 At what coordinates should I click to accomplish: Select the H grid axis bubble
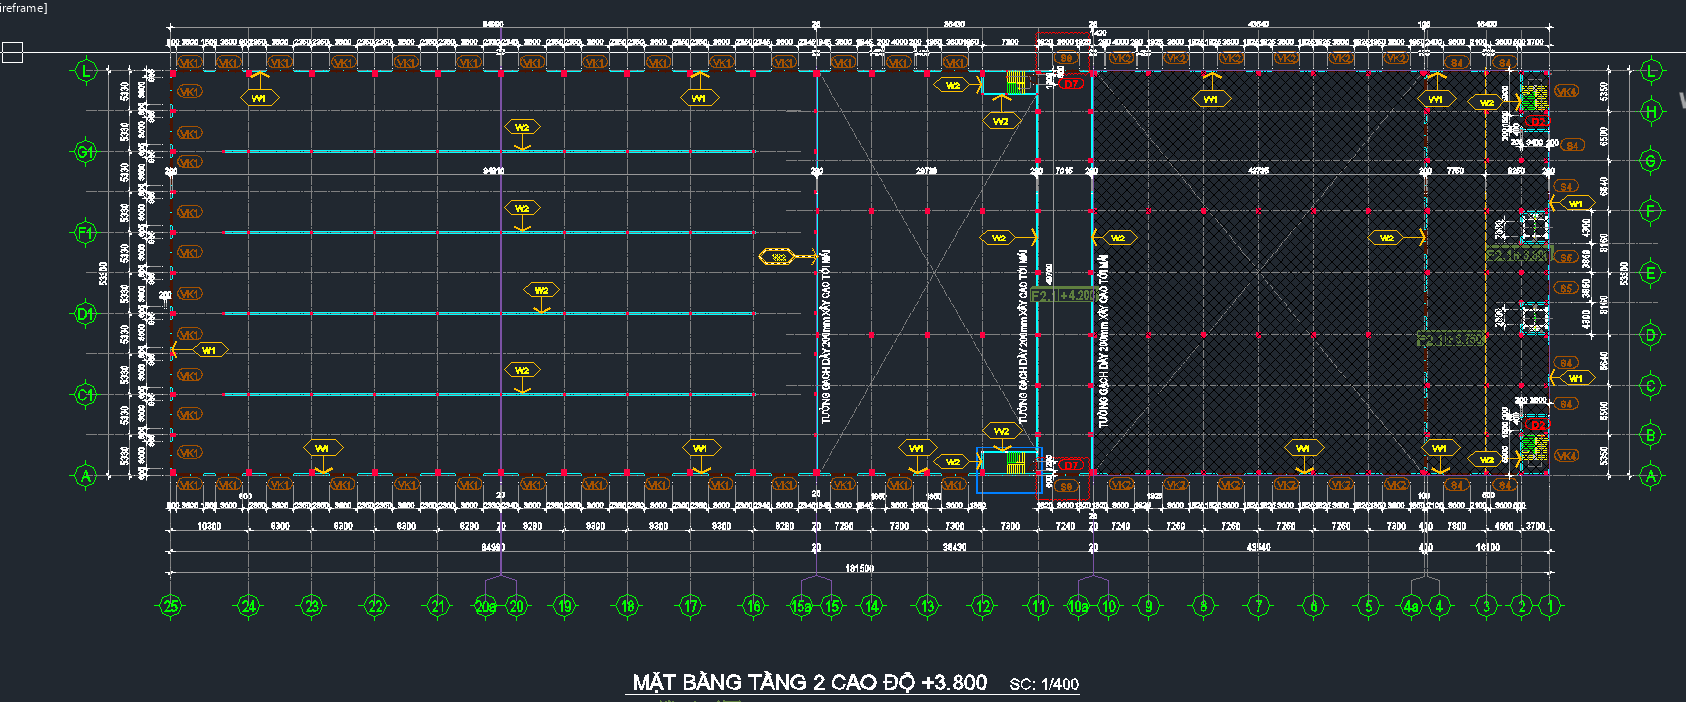coord(1651,112)
